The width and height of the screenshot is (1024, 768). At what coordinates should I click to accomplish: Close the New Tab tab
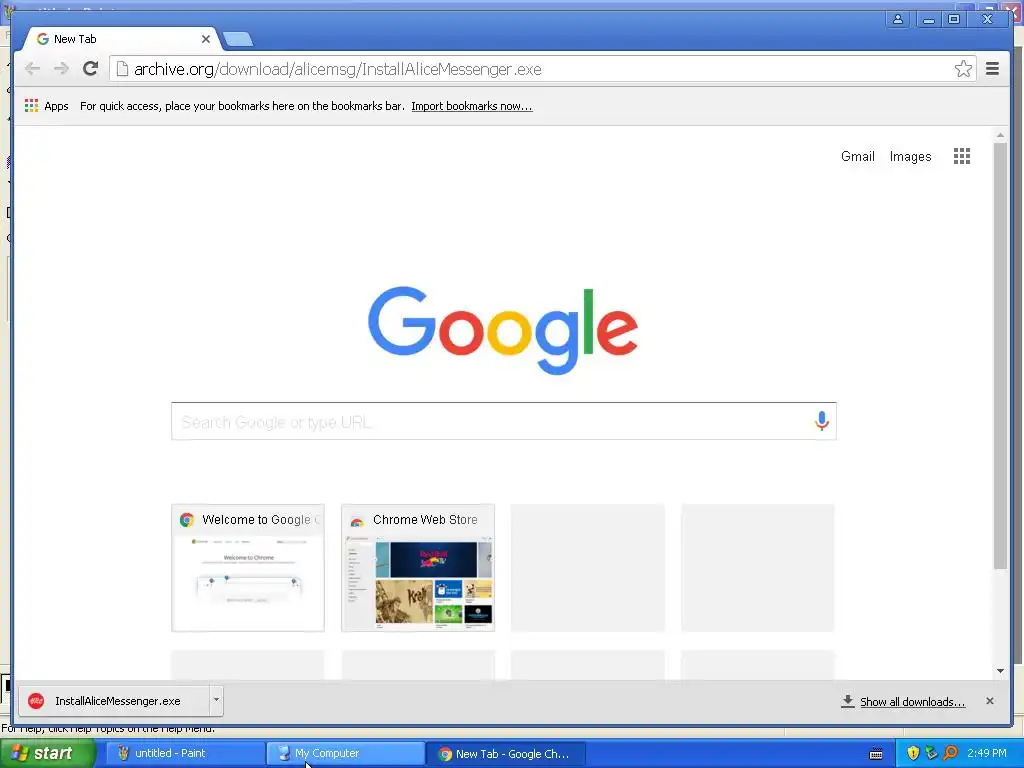(206, 39)
